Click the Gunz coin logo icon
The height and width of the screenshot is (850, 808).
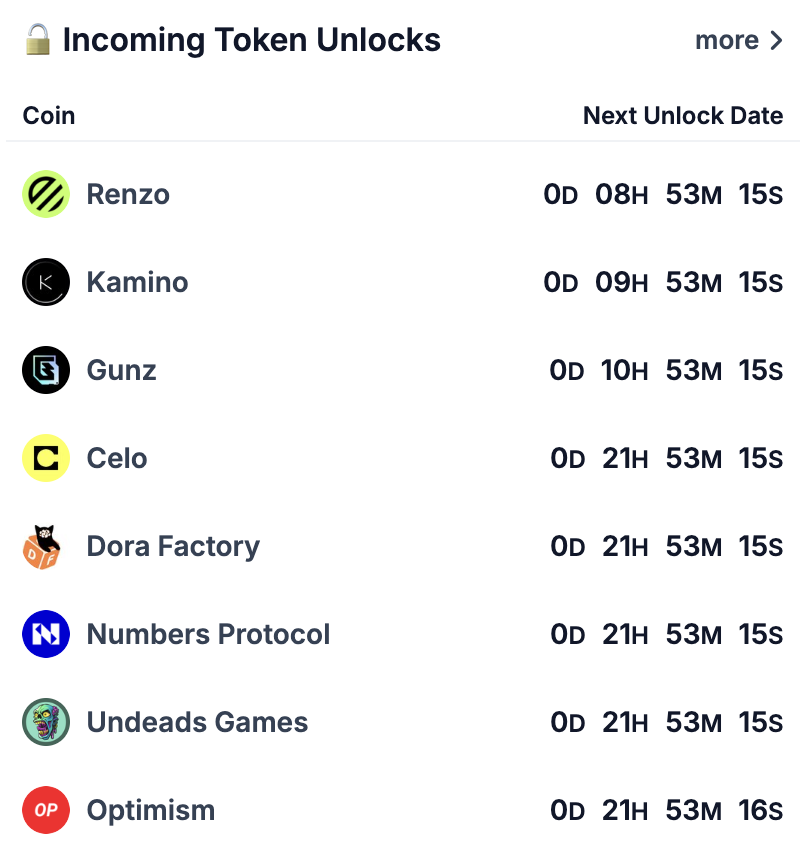(46, 370)
